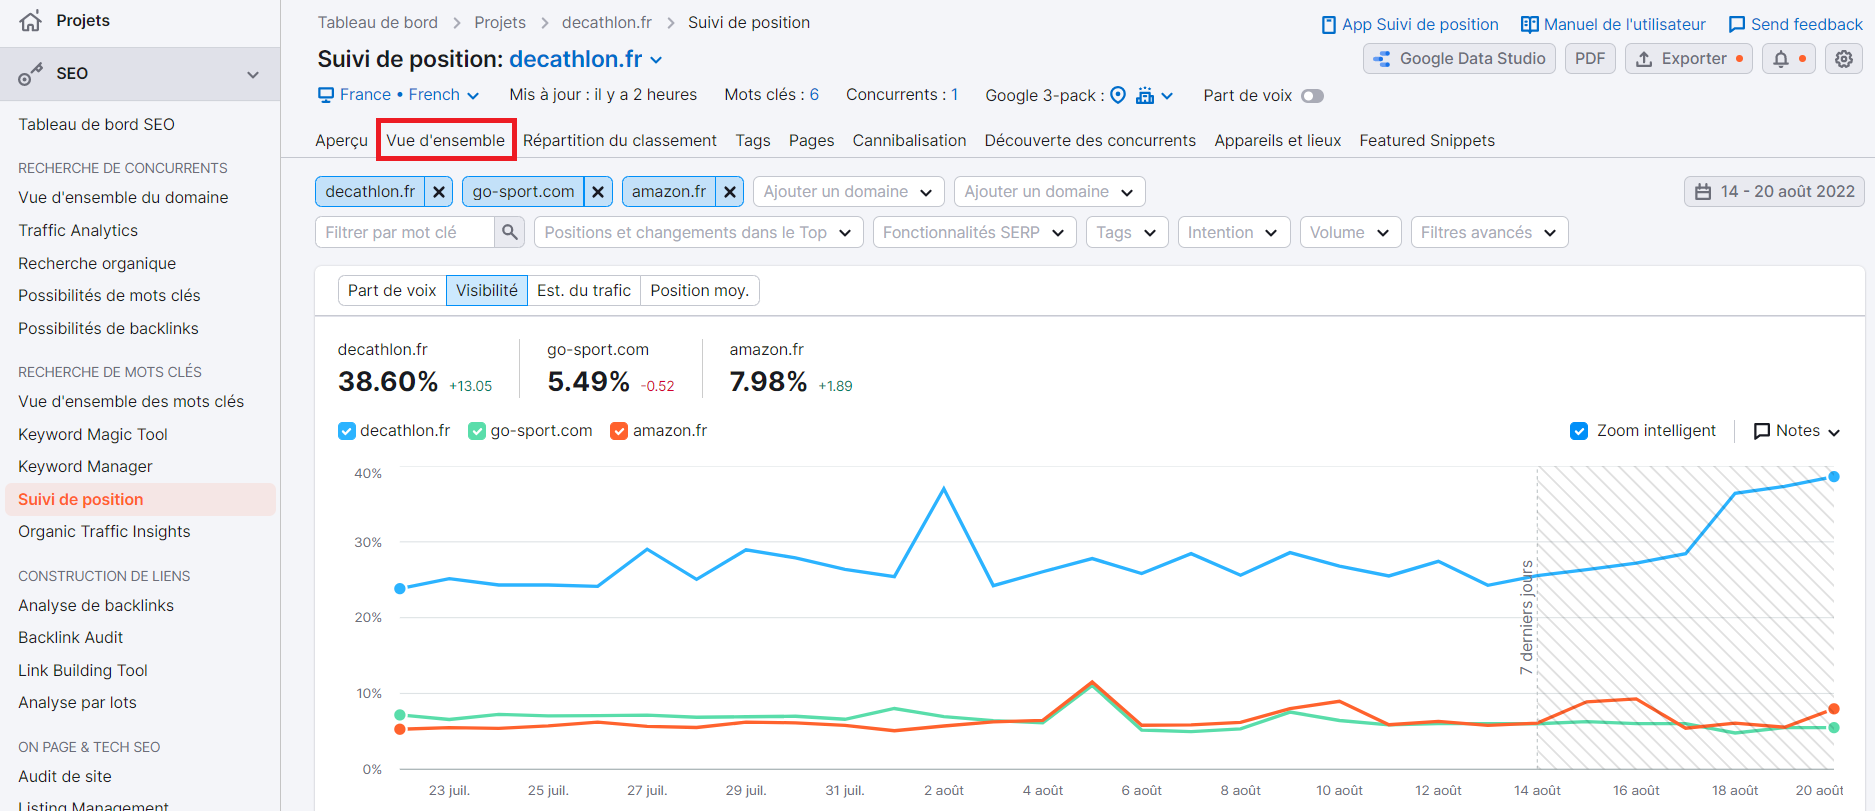Select the Position moy. chart tab

(699, 291)
